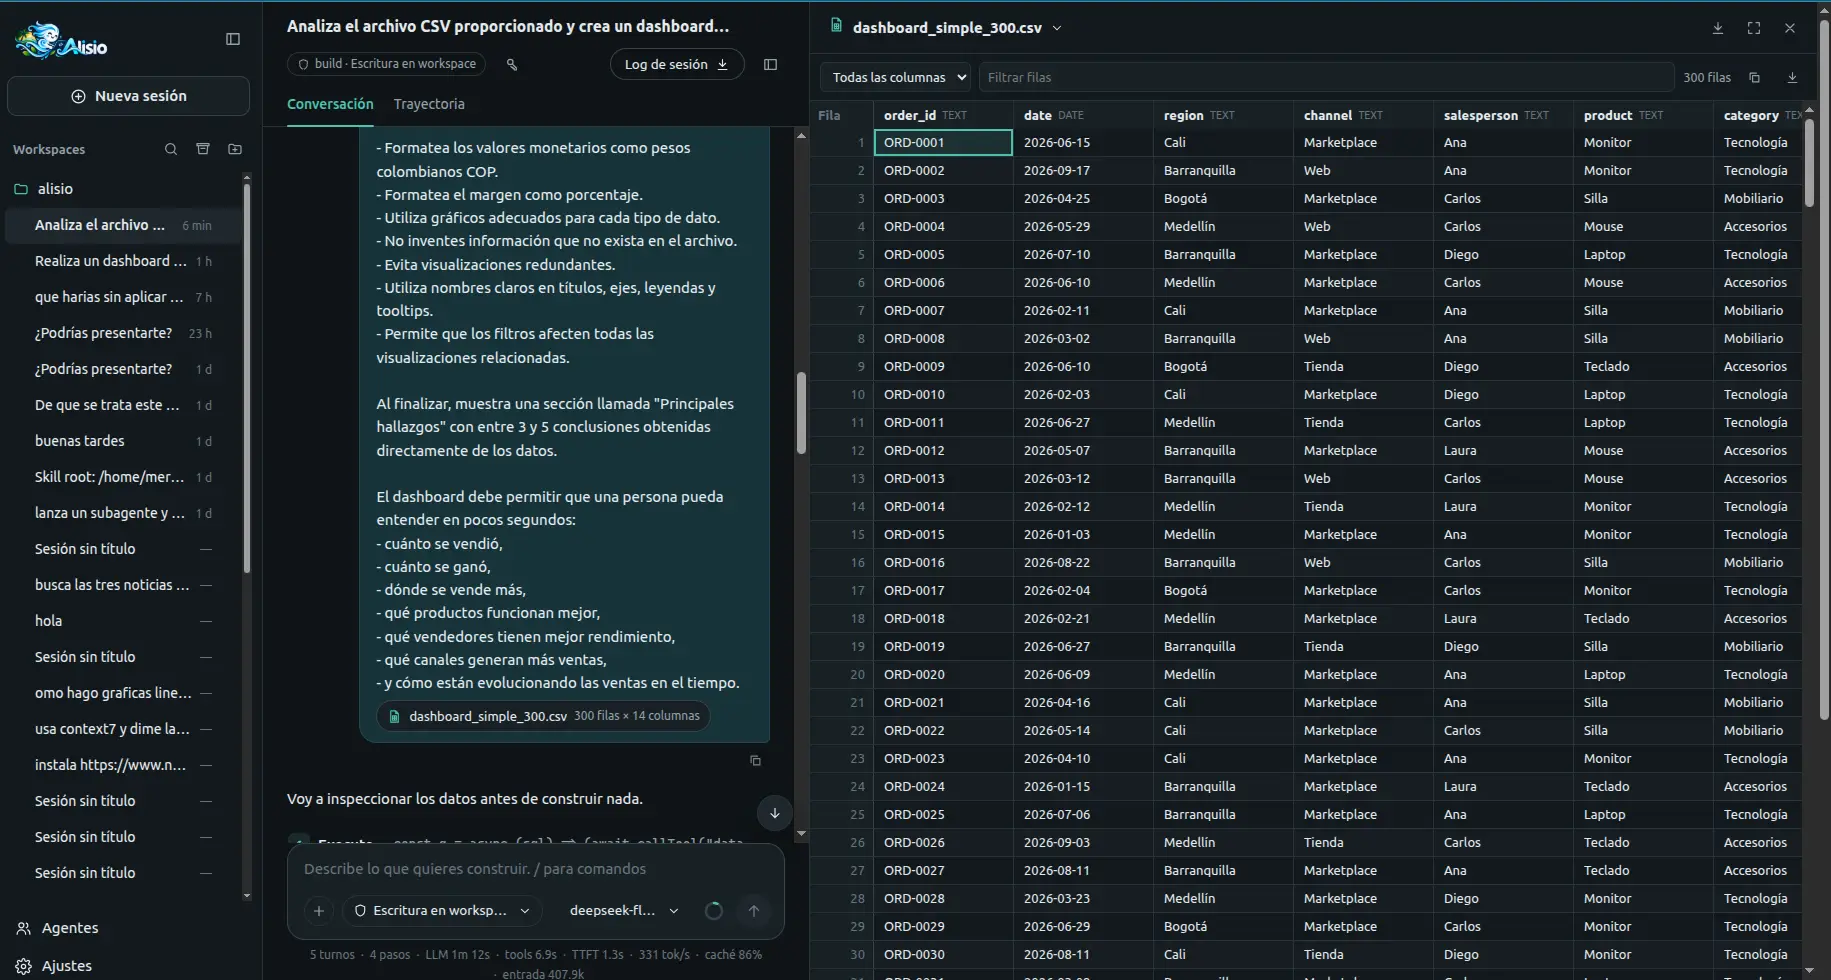Copy table rows icon beside 300 filas
Image resolution: width=1831 pixels, height=980 pixels.
click(x=1754, y=77)
